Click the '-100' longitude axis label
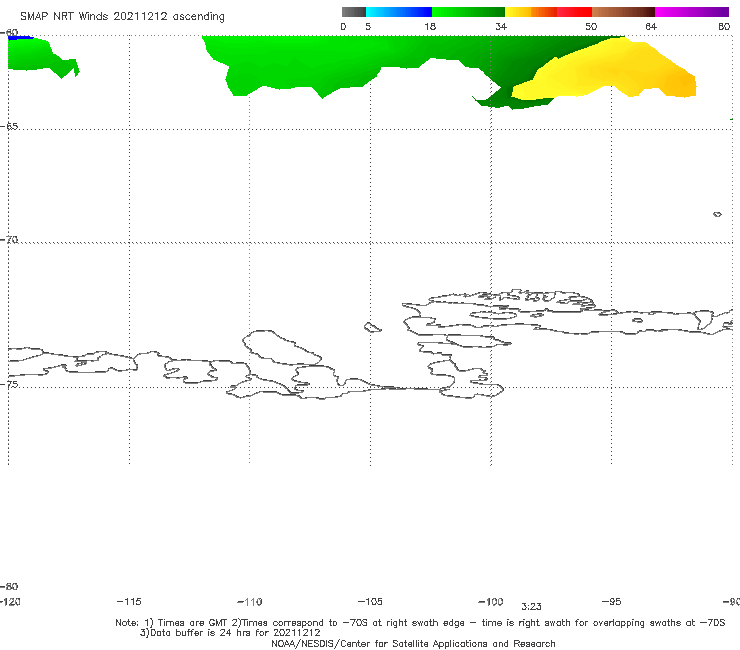The height and width of the screenshot is (650, 740). point(491,601)
